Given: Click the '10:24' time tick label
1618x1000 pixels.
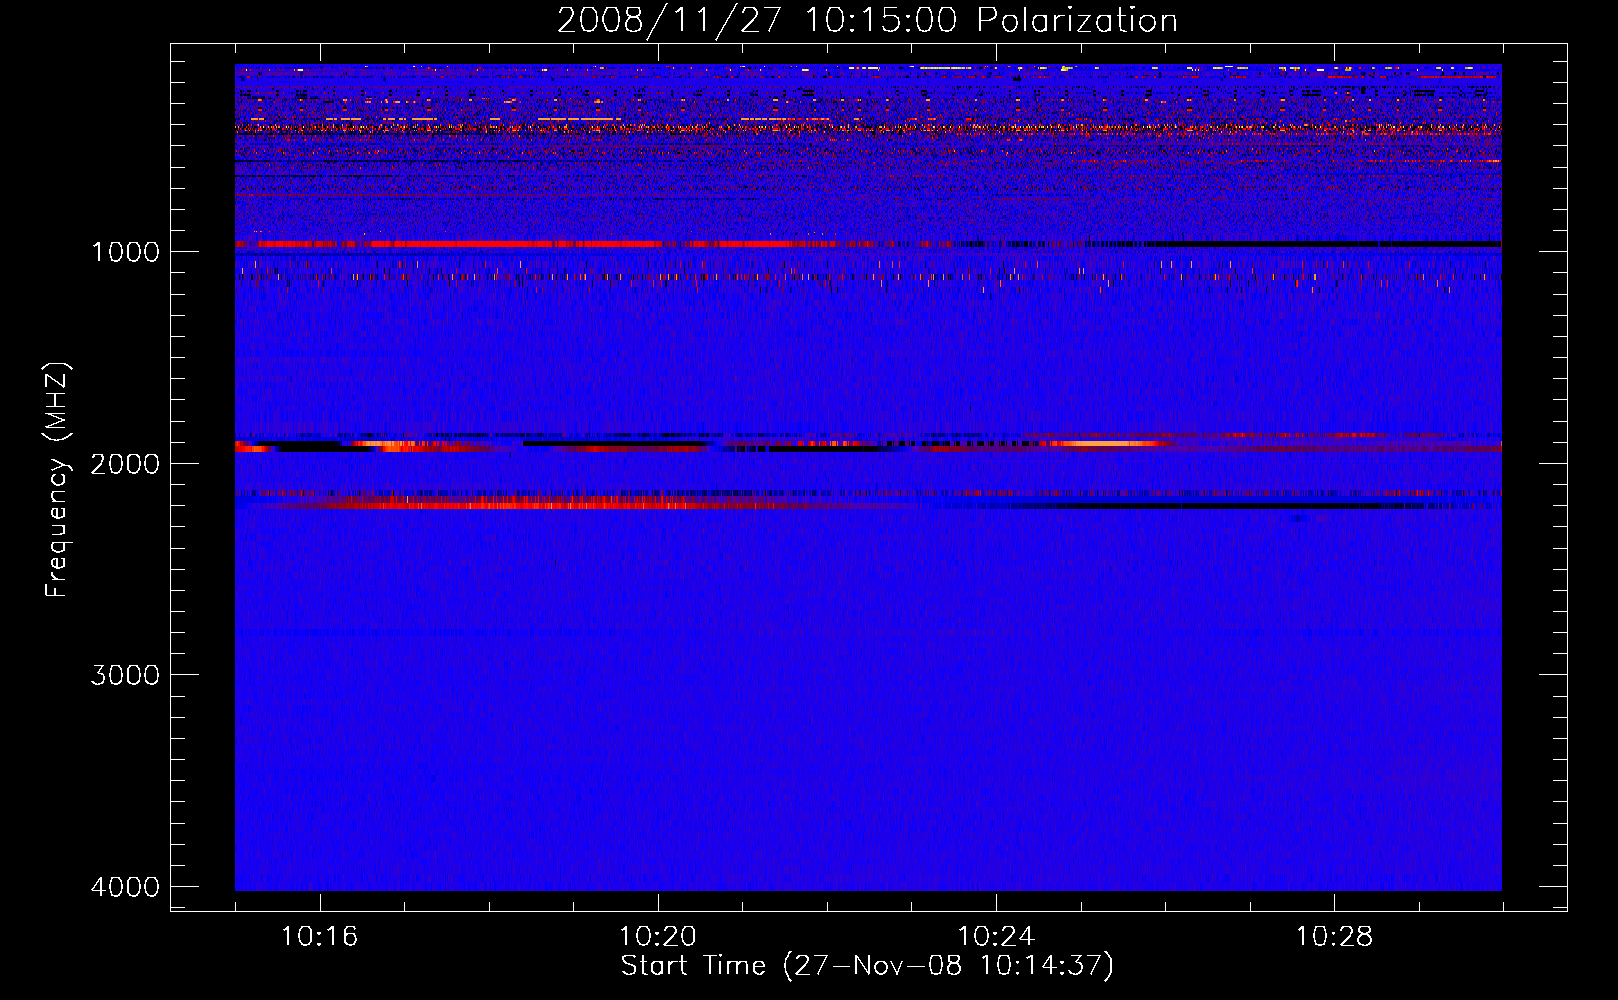Looking at the screenshot, I should coord(996,936).
